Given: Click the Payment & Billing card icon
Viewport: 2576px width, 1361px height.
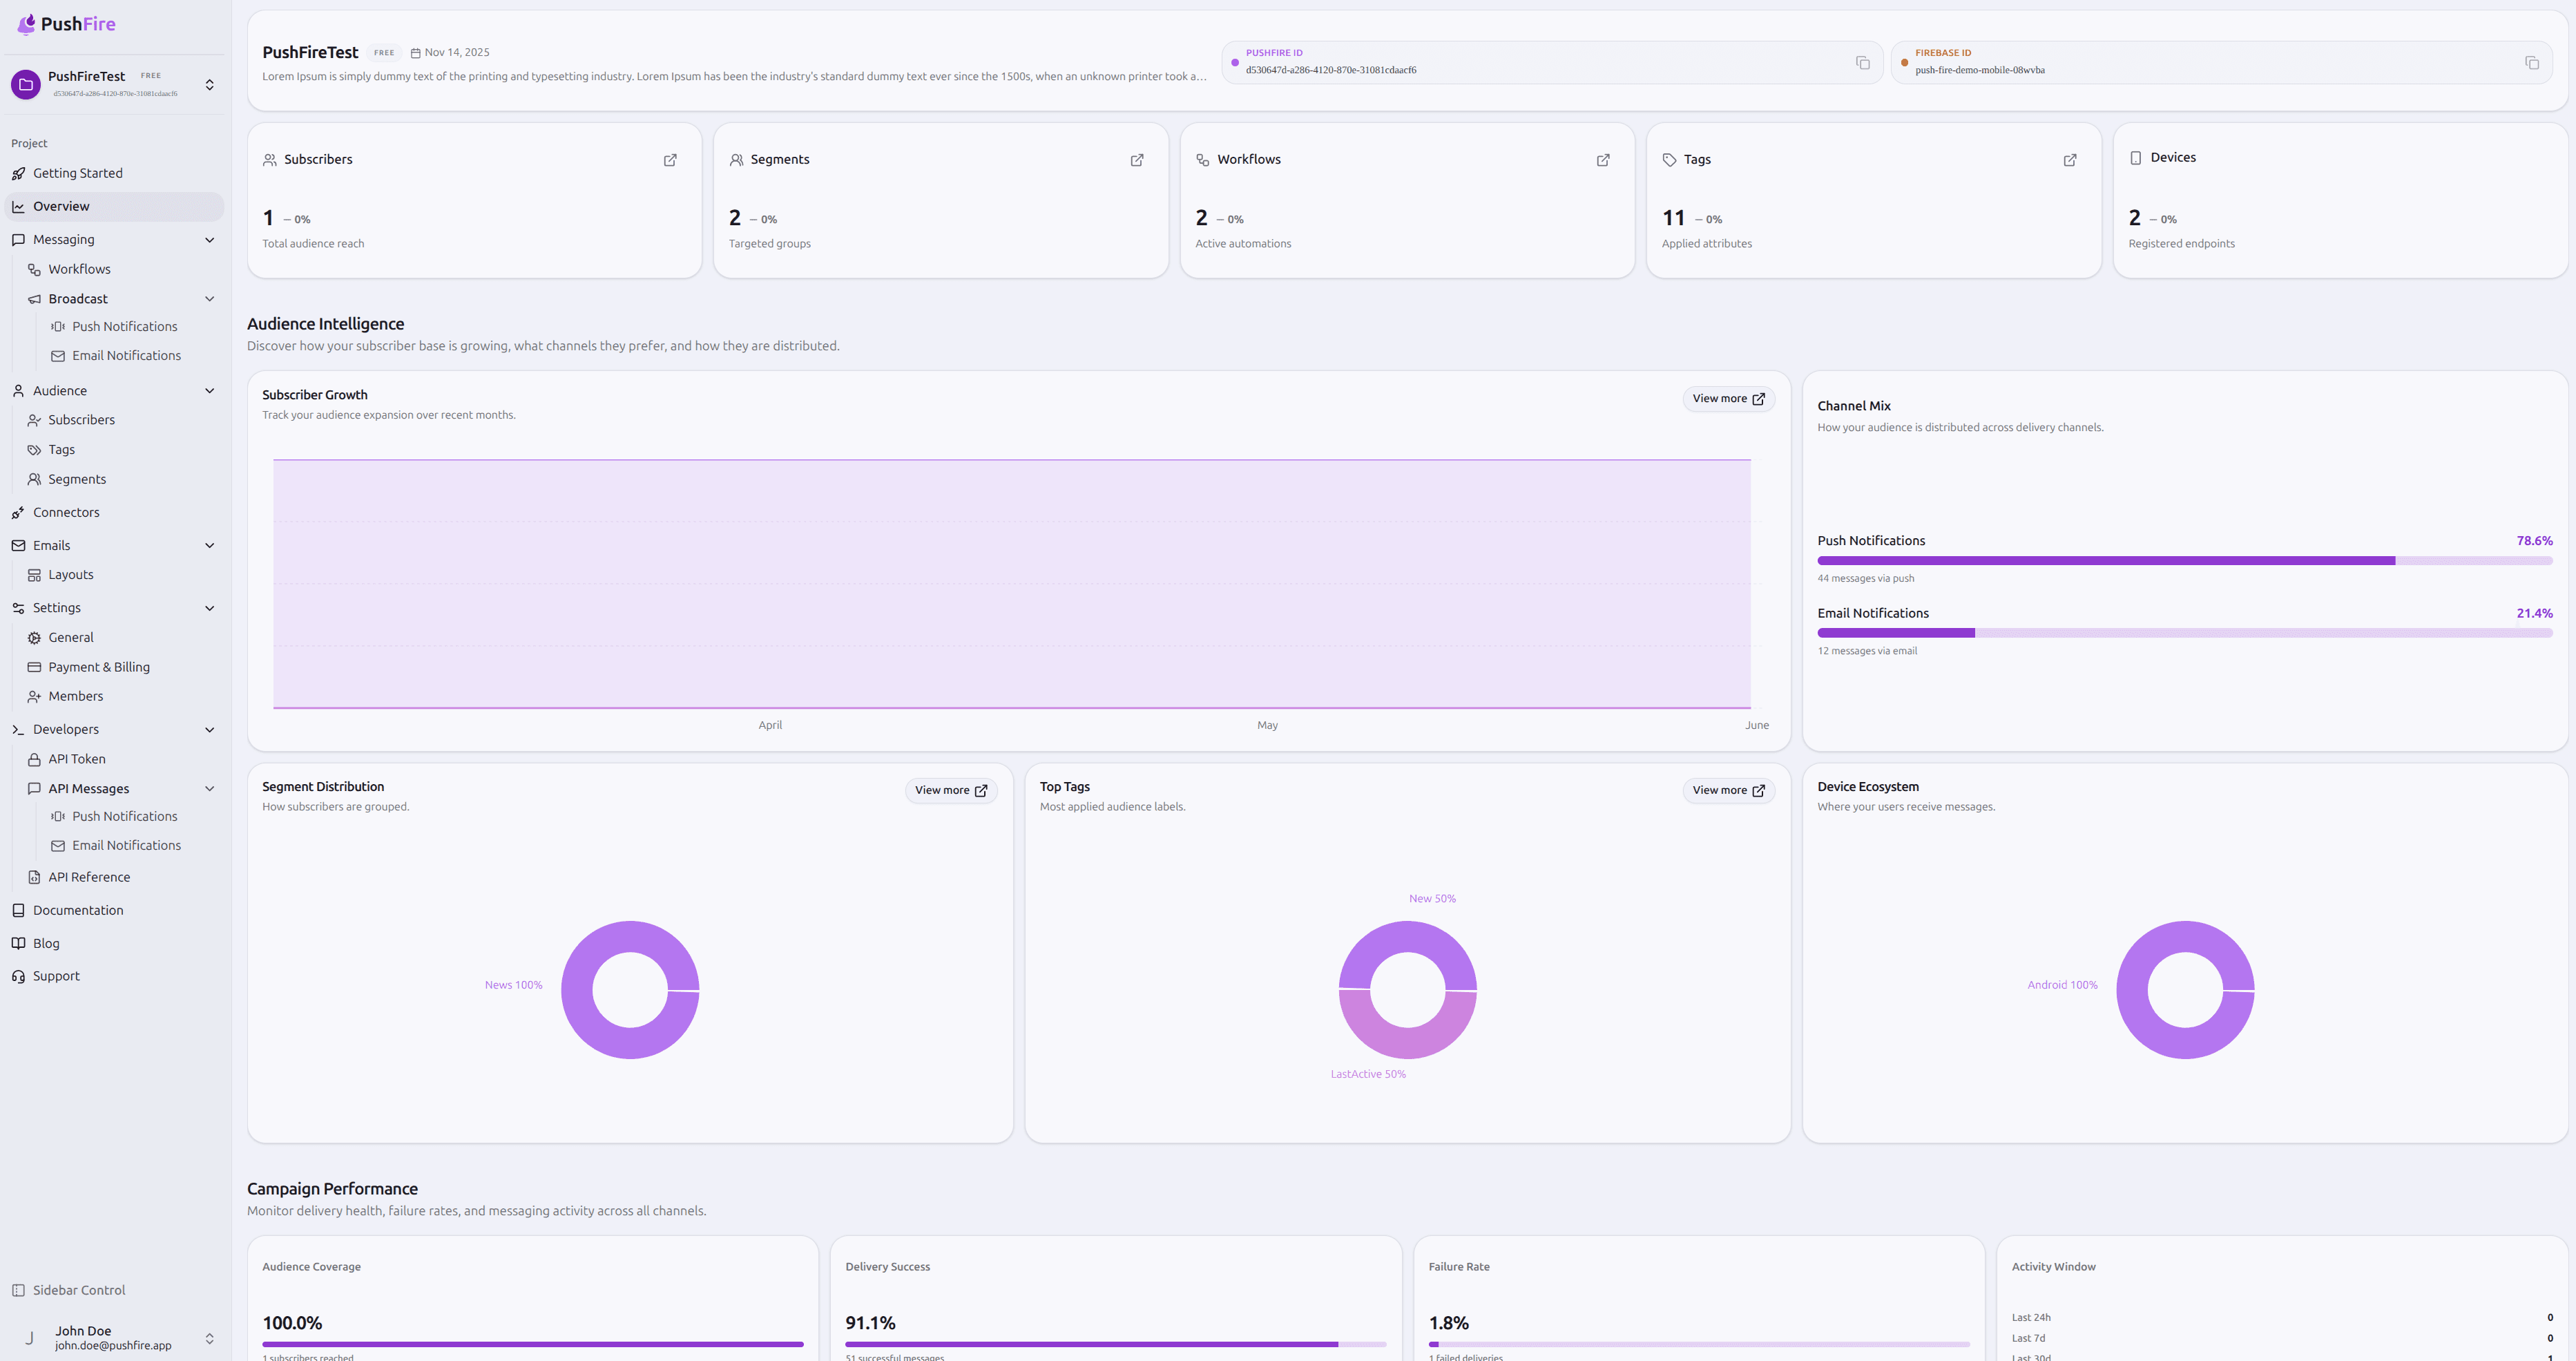Looking at the screenshot, I should [x=34, y=668].
